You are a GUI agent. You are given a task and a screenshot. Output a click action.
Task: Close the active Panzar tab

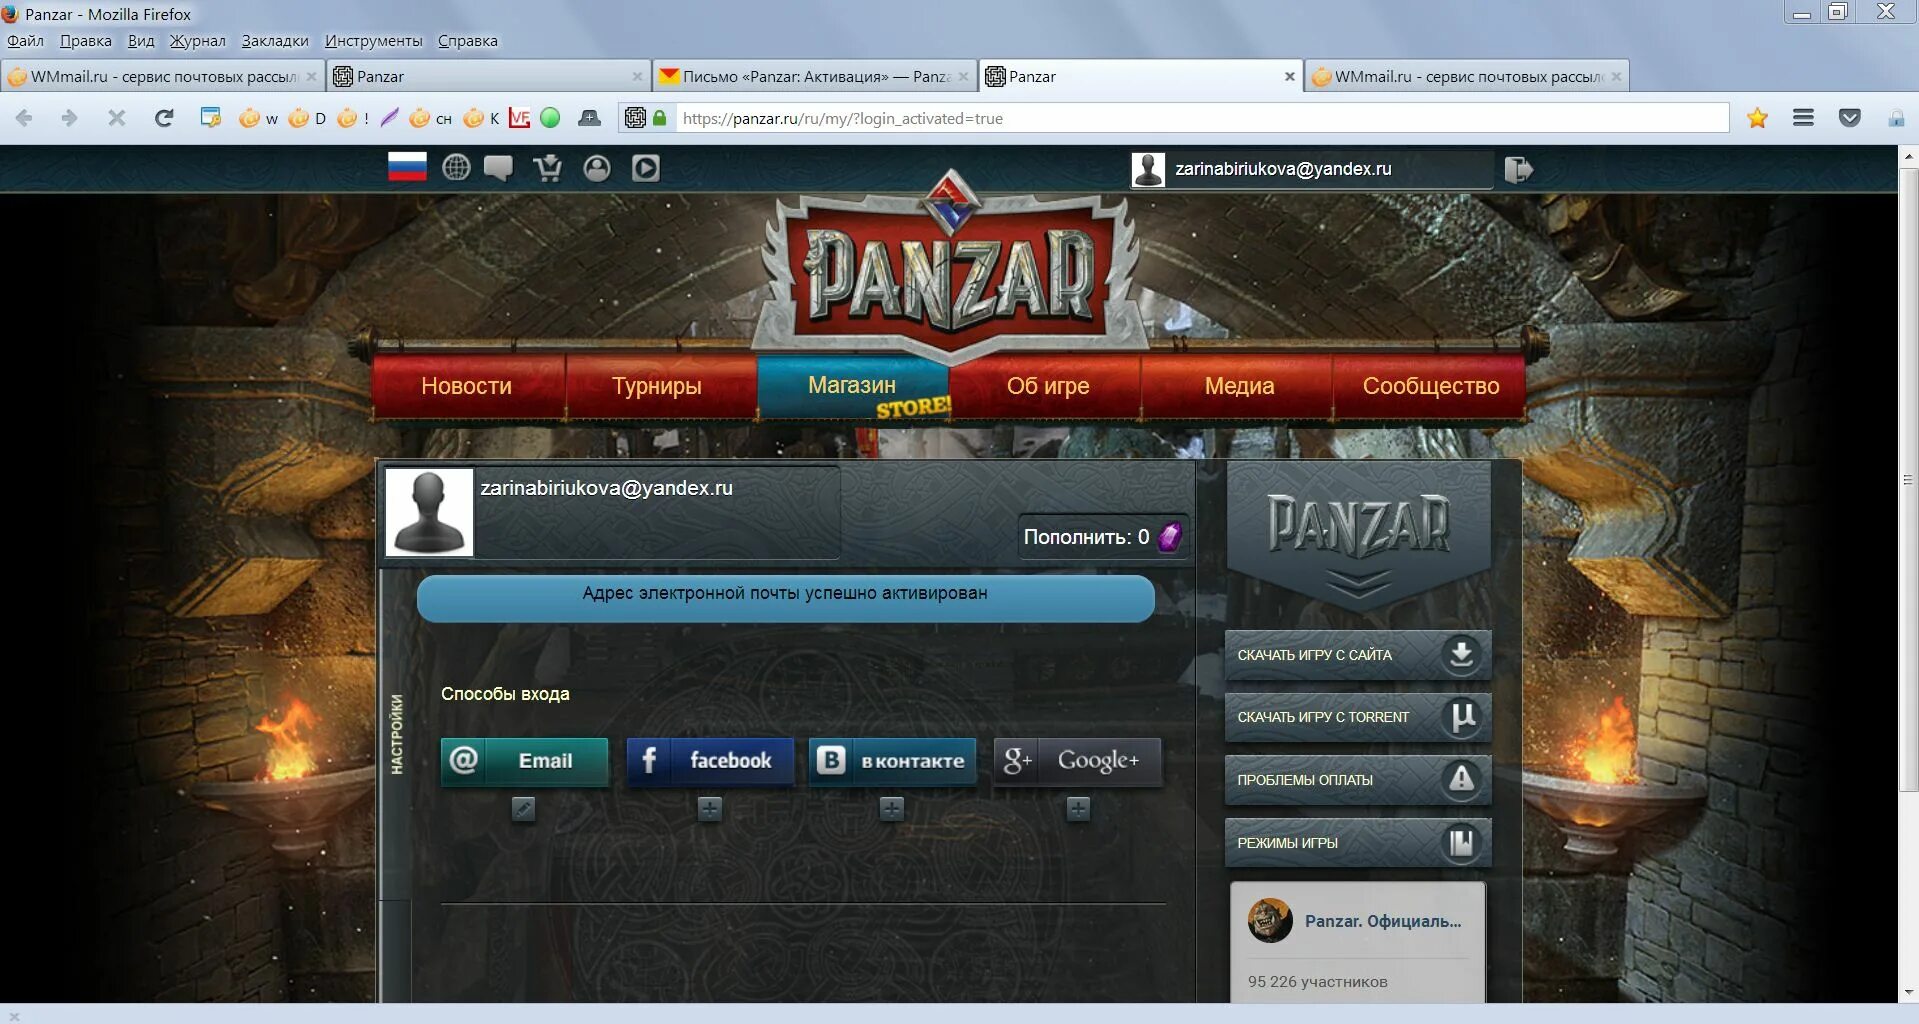pyautogui.click(x=1289, y=76)
